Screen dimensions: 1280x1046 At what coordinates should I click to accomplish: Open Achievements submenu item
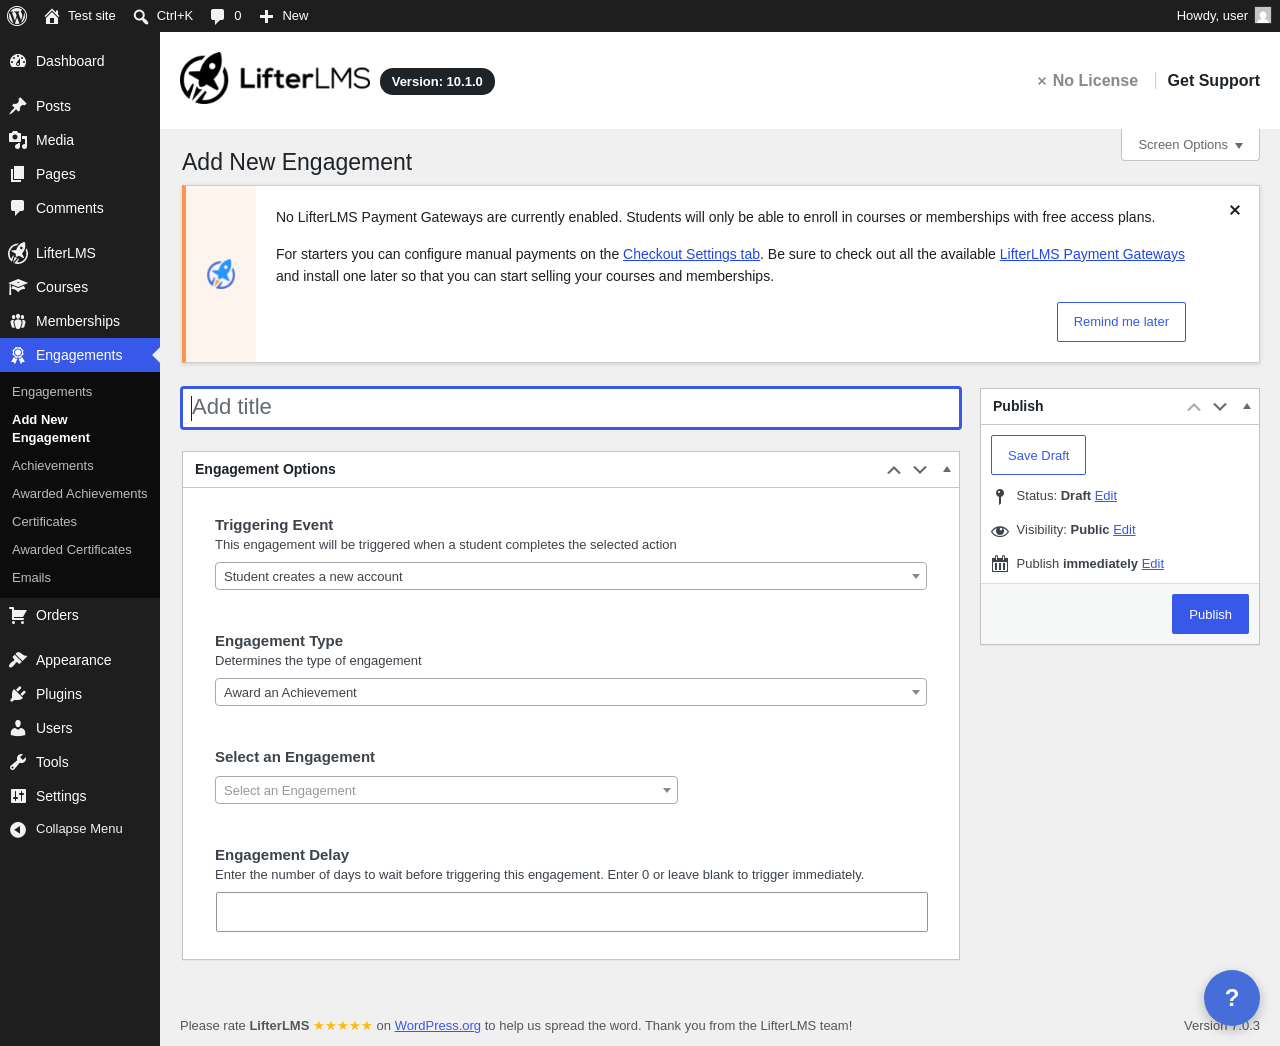(53, 466)
